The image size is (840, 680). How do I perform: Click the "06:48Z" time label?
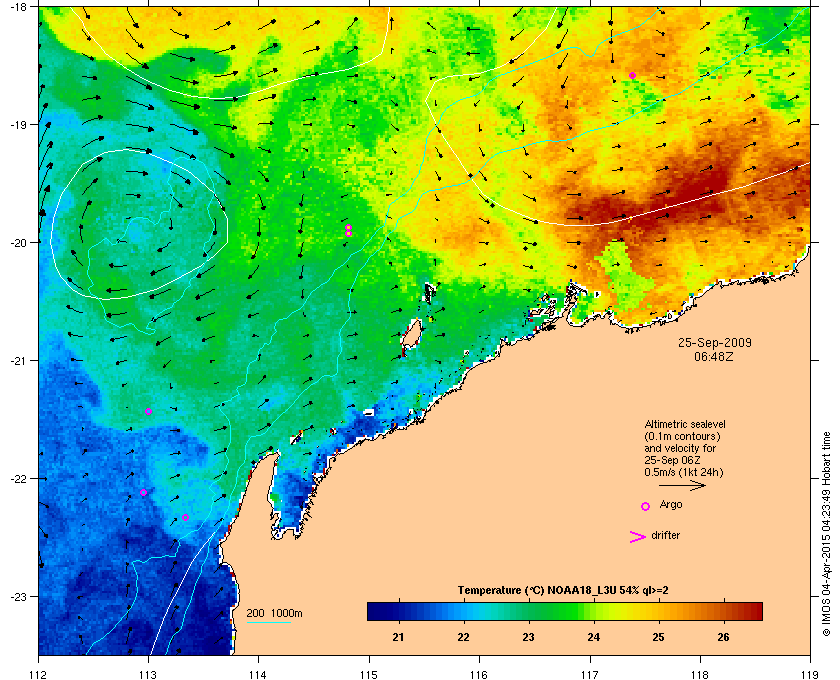pyautogui.click(x=714, y=356)
